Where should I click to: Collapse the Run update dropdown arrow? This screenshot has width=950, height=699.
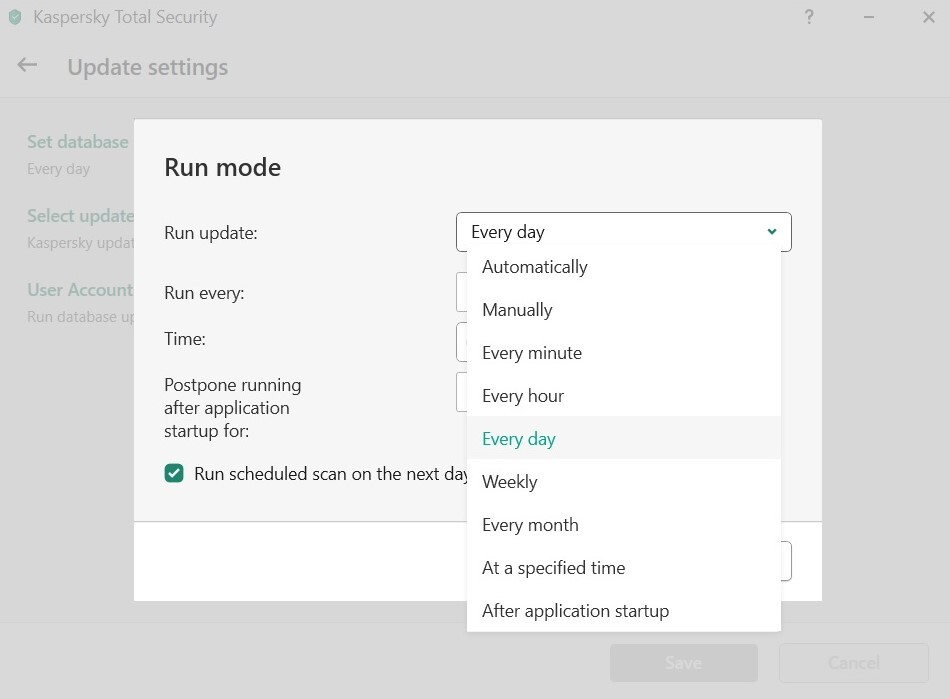click(772, 231)
